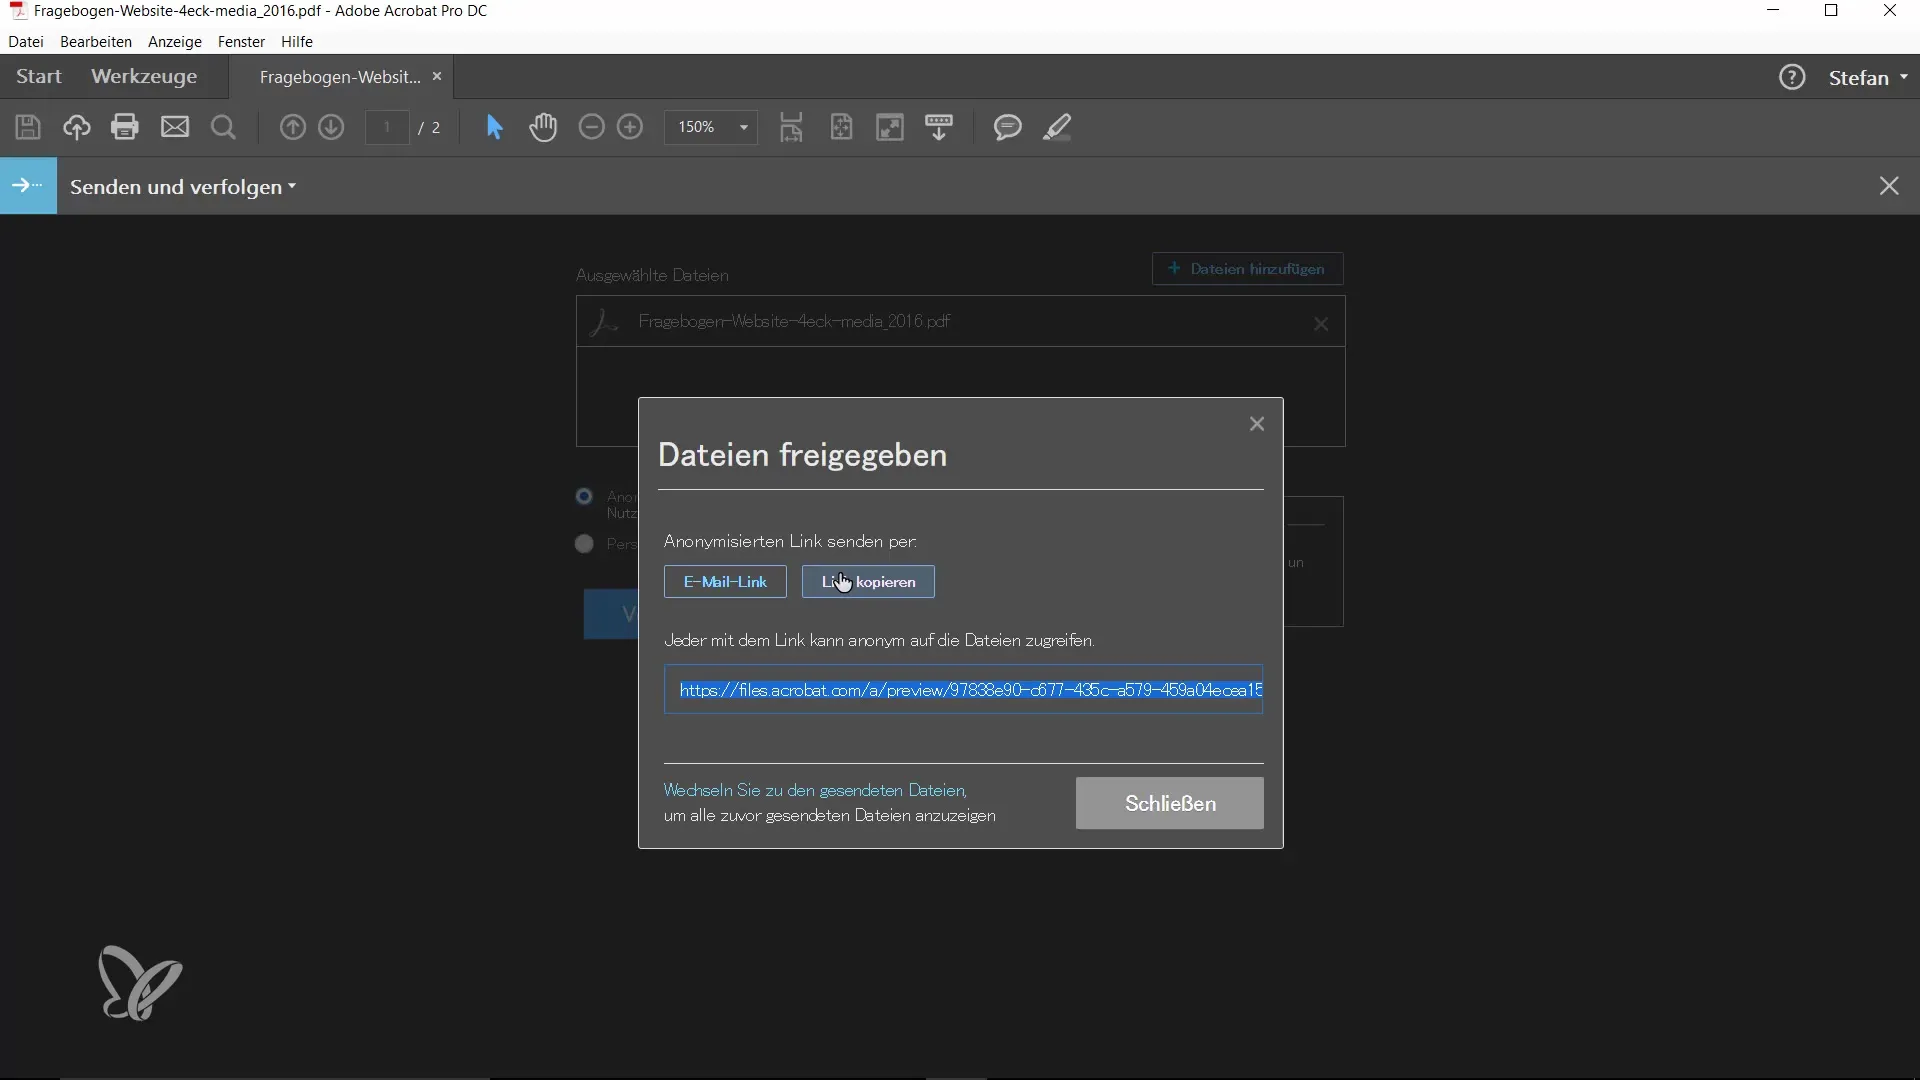Open the search magnifier tool
1920x1080 pixels.
224,127
